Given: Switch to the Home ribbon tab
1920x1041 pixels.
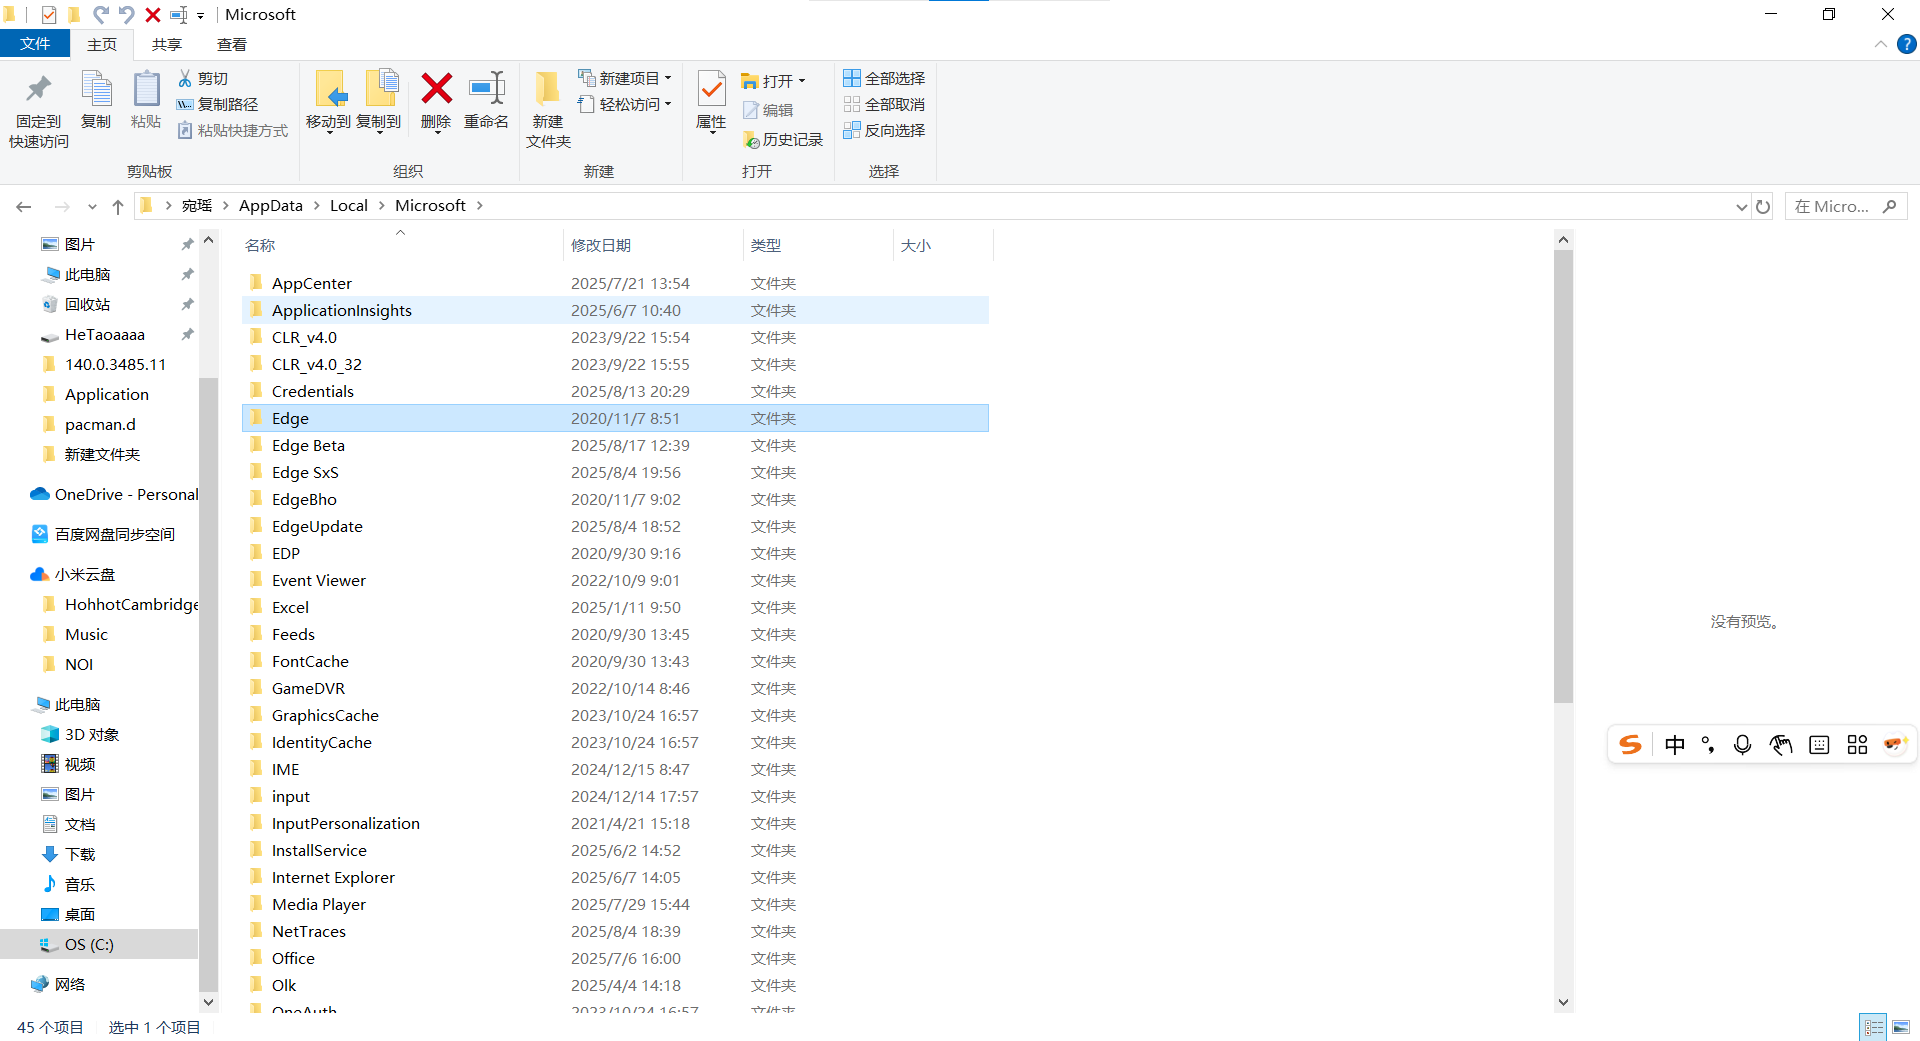Looking at the screenshot, I should point(102,44).
